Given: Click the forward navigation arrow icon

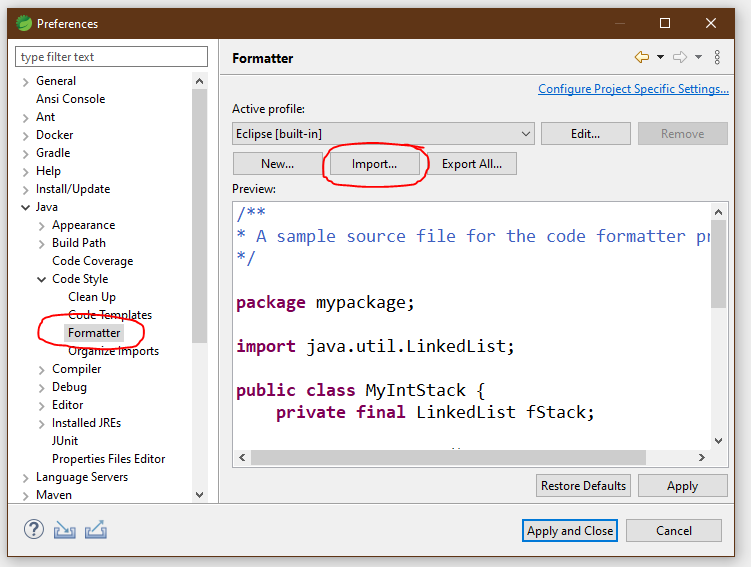Looking at the screenshot, I should pyautogui.click(x=680, y=57).
